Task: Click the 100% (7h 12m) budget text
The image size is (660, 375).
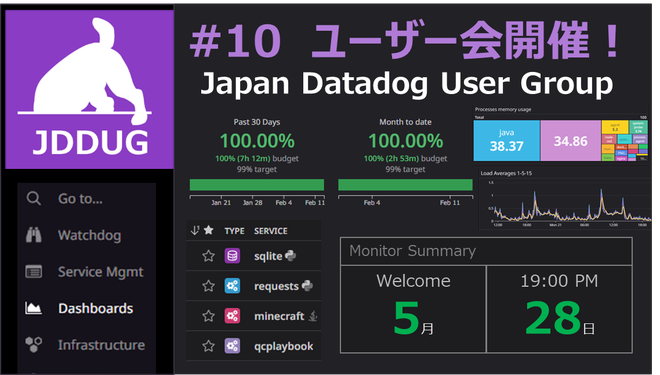Action: [257, 159]
